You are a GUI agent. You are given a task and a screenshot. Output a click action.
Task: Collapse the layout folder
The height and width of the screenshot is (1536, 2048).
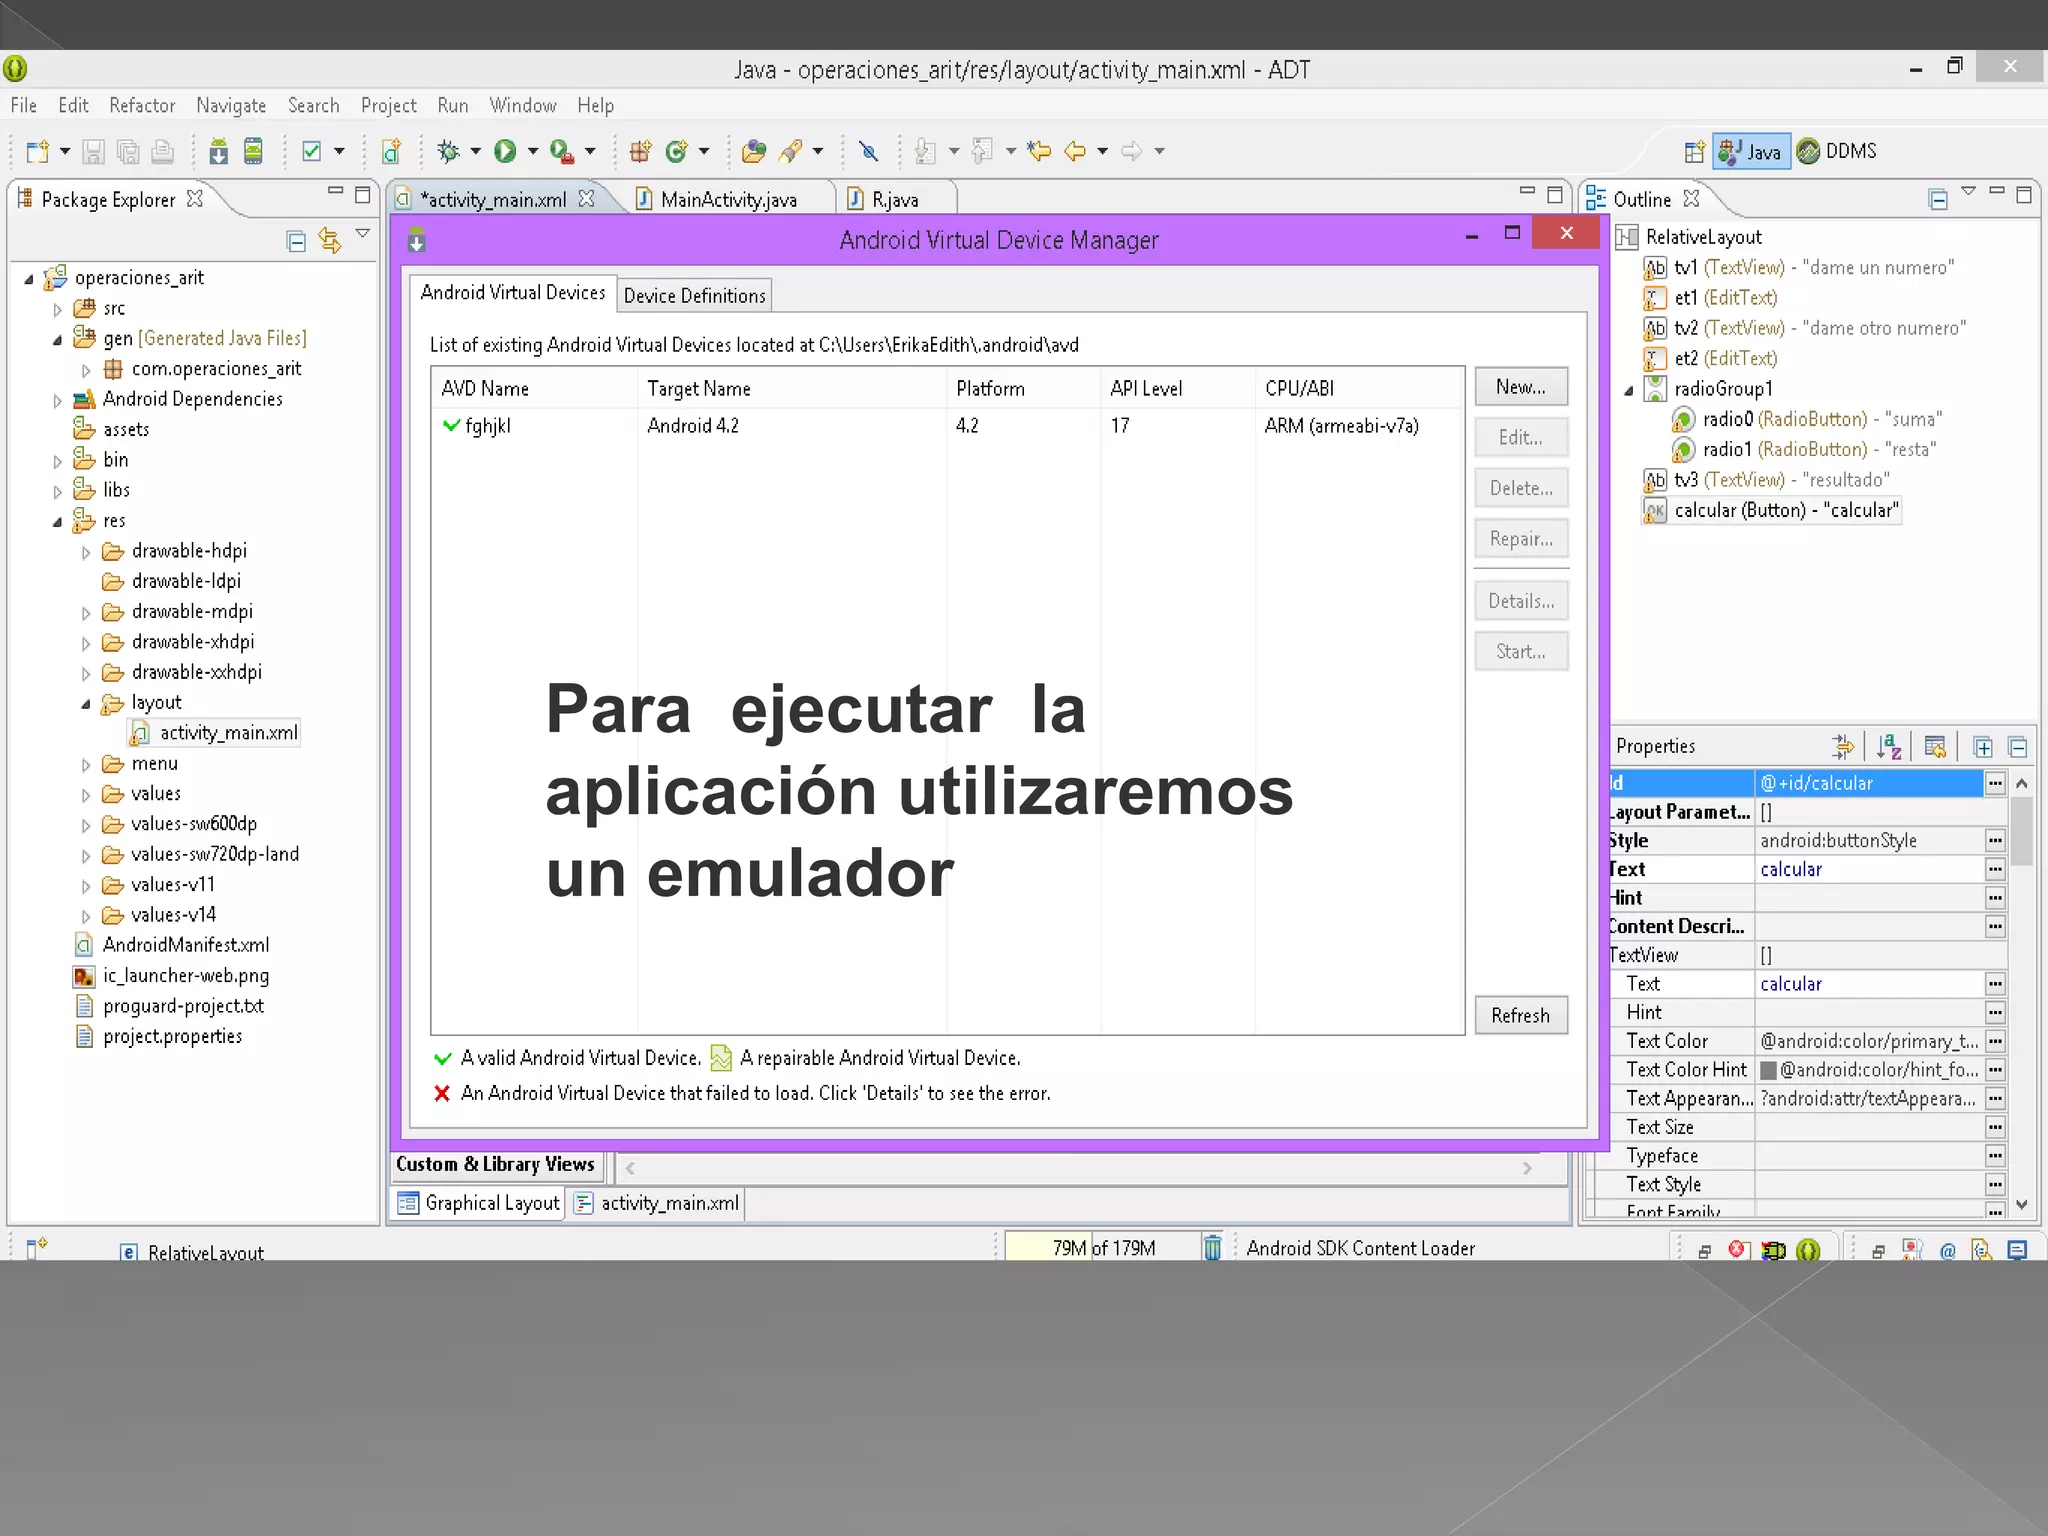point(86,704)
